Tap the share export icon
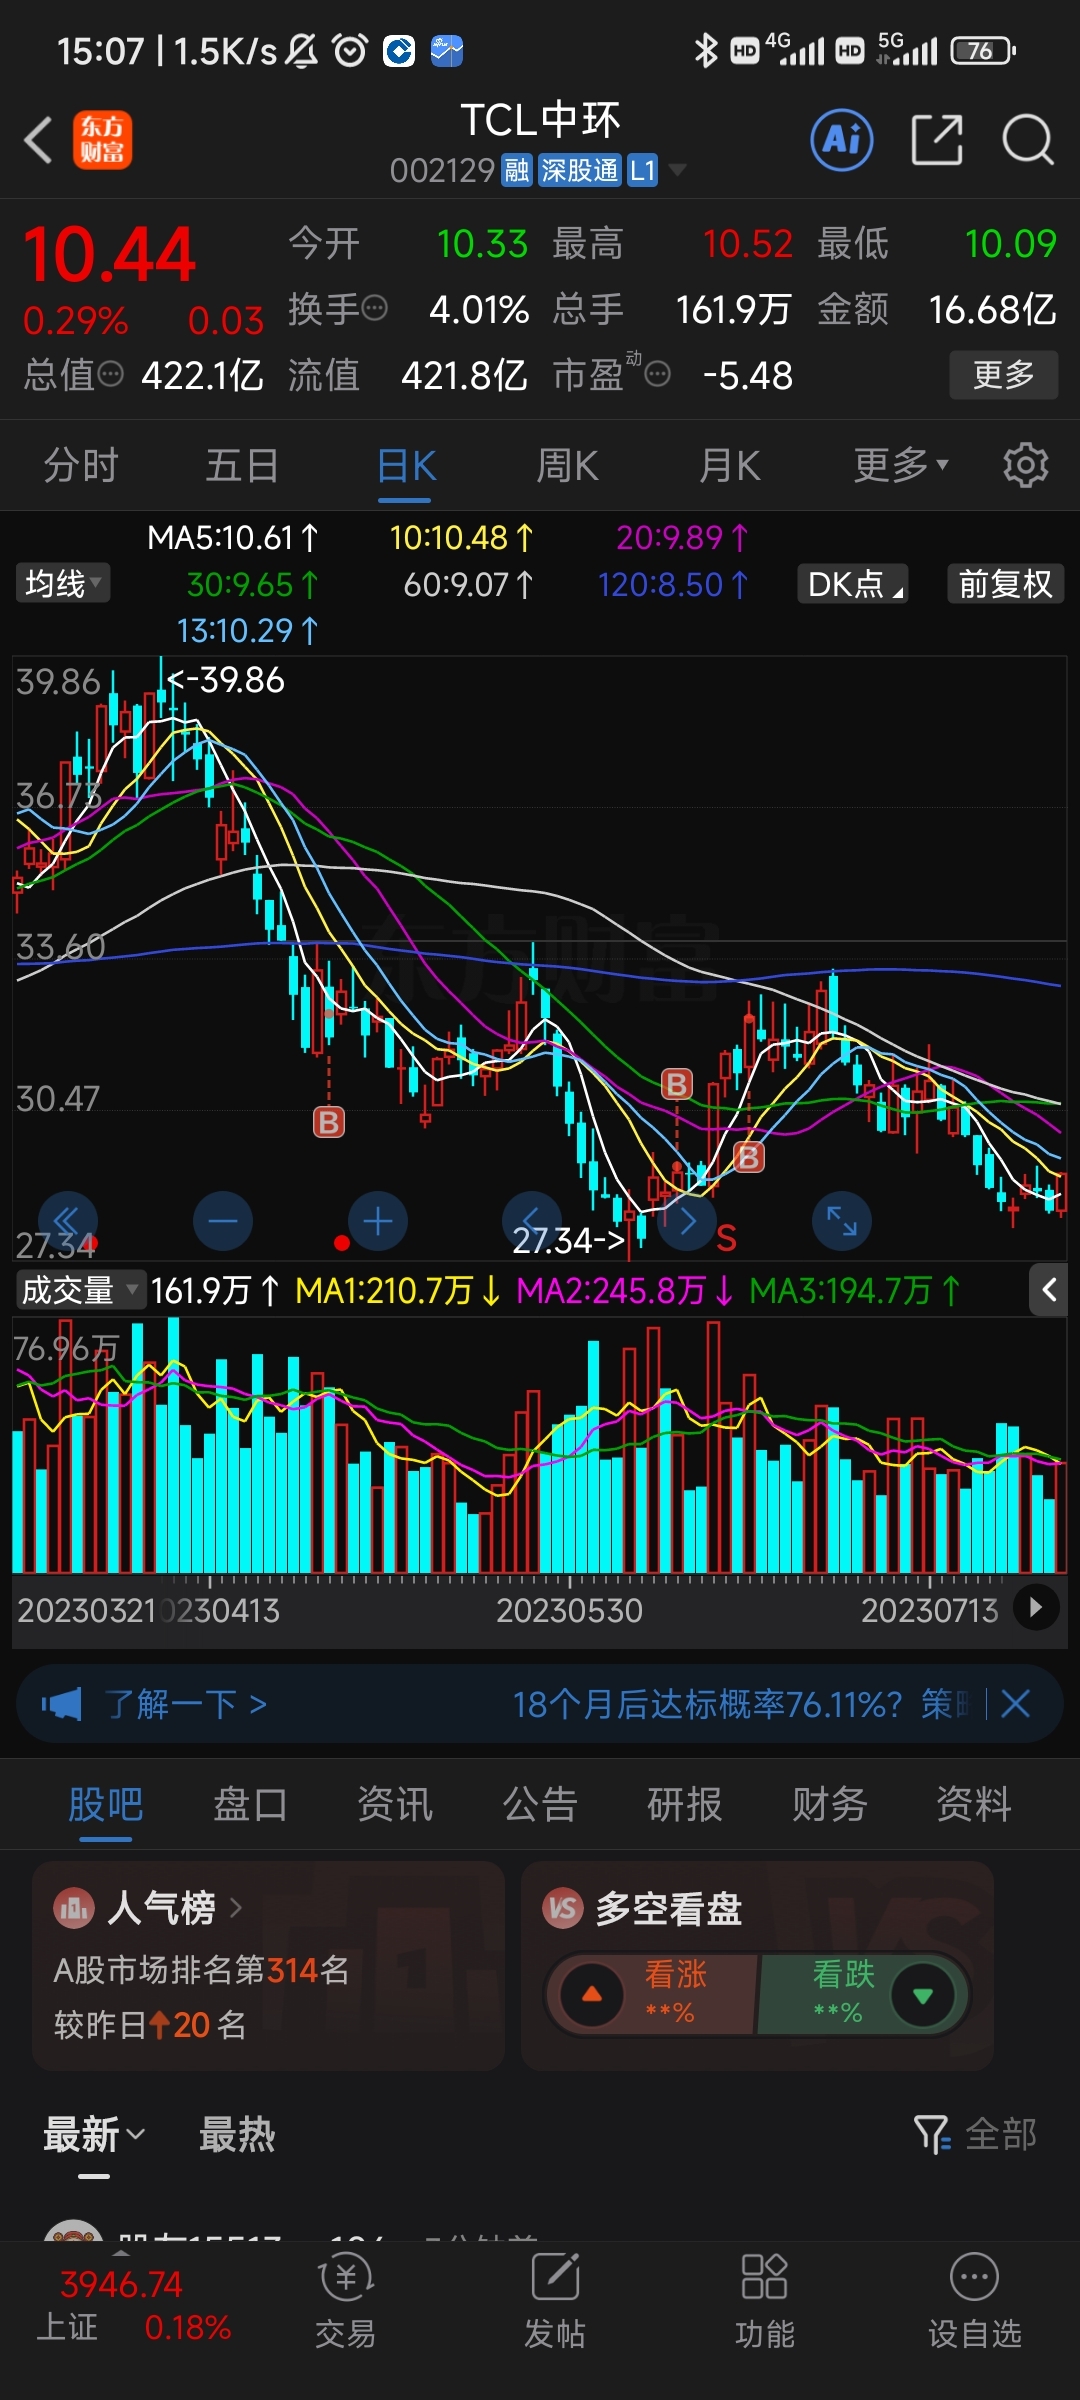The width and height of the screenshot is (1080, 2400). [937, 140]
